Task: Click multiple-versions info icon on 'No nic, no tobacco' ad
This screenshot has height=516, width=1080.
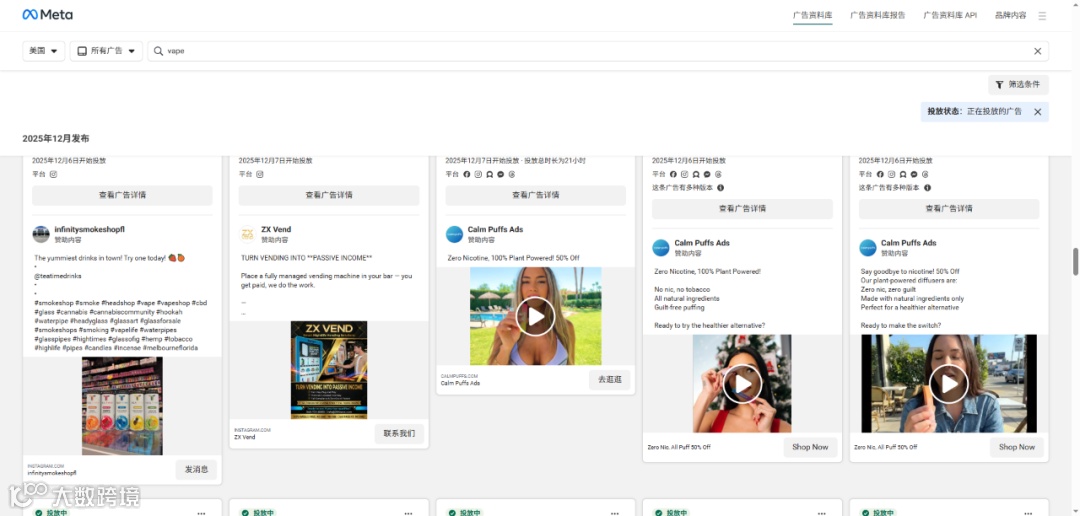Action: pyautogui.click(x=720, y=187)
